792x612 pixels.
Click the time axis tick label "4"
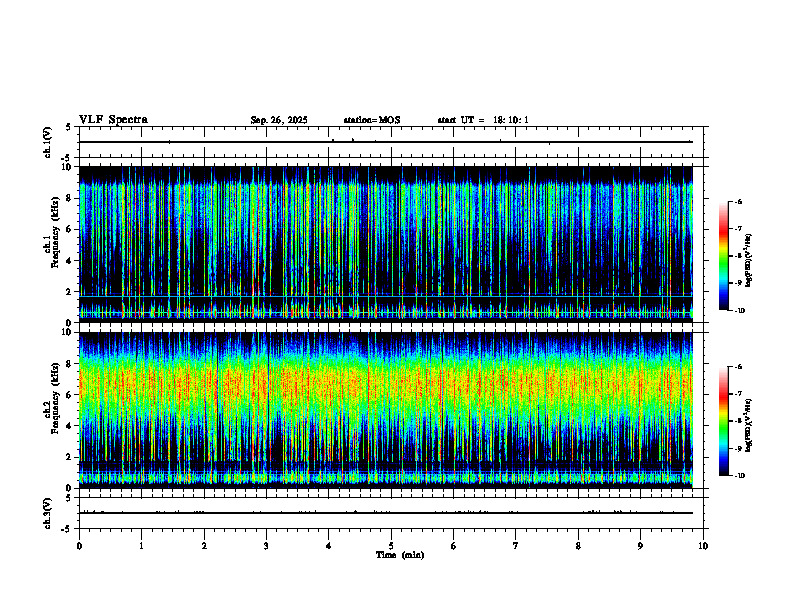click(x=329, y=546)
